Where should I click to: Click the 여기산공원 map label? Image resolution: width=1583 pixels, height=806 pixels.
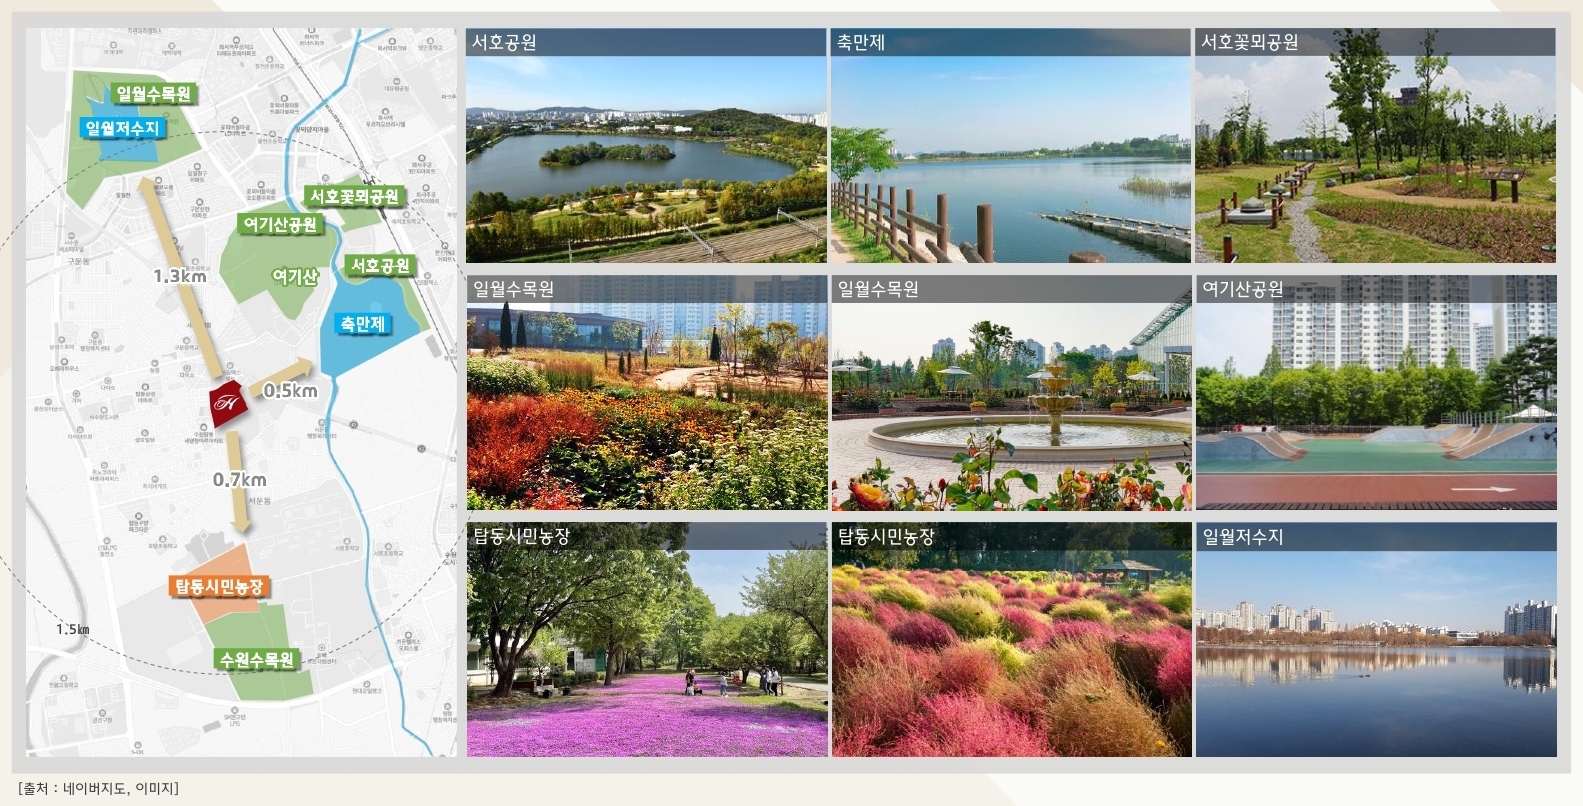click(x=280, y=224)
